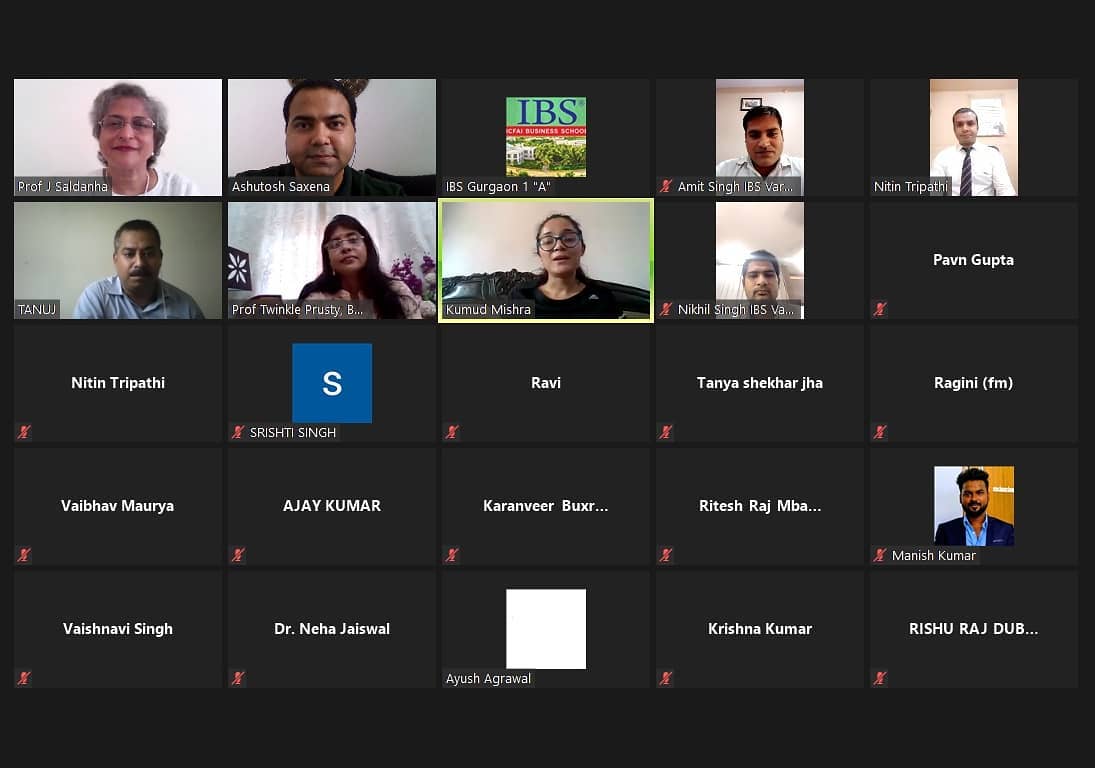Viewport: 1095px width, 768px height.
Task: Select Kumud Mishra's highlighted video tile
Action: tap(545, 260)
